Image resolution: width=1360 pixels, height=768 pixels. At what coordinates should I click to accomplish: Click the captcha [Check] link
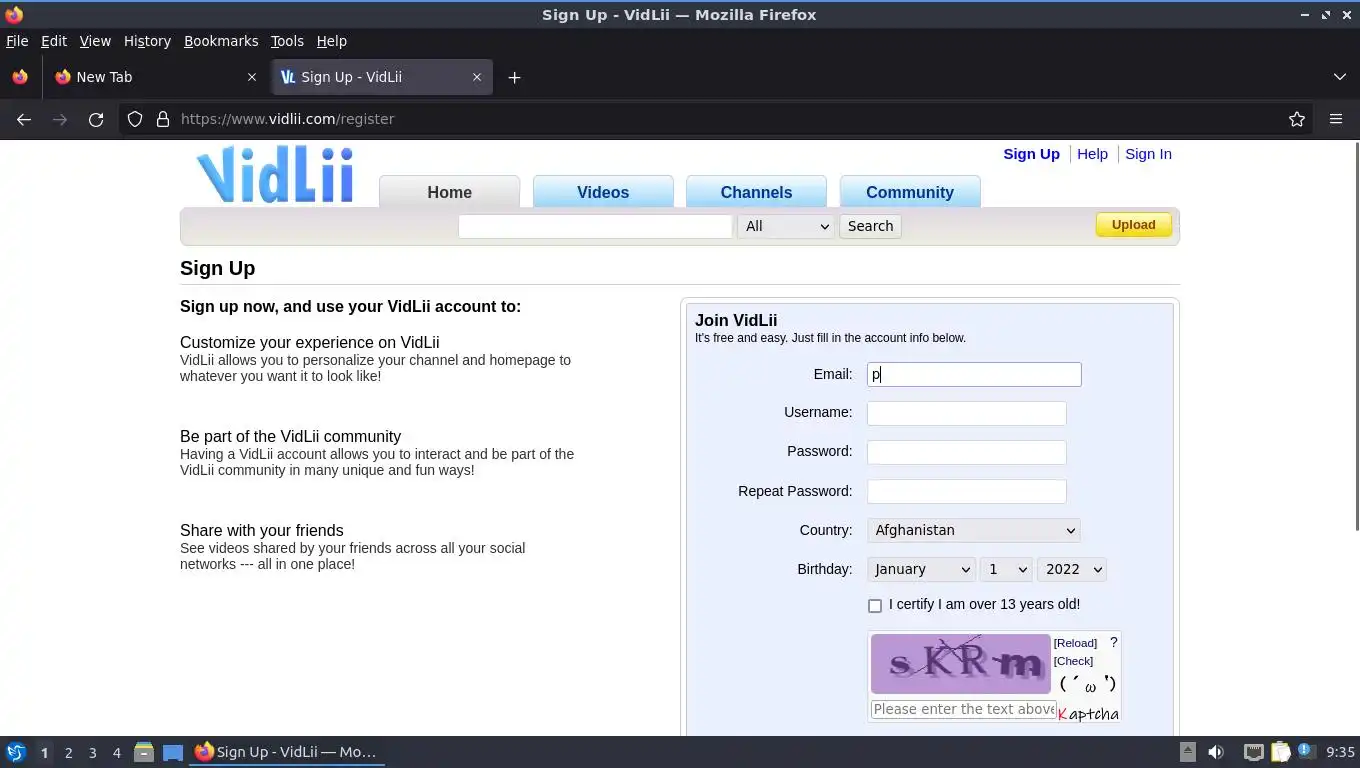[x=1073, y=661]
